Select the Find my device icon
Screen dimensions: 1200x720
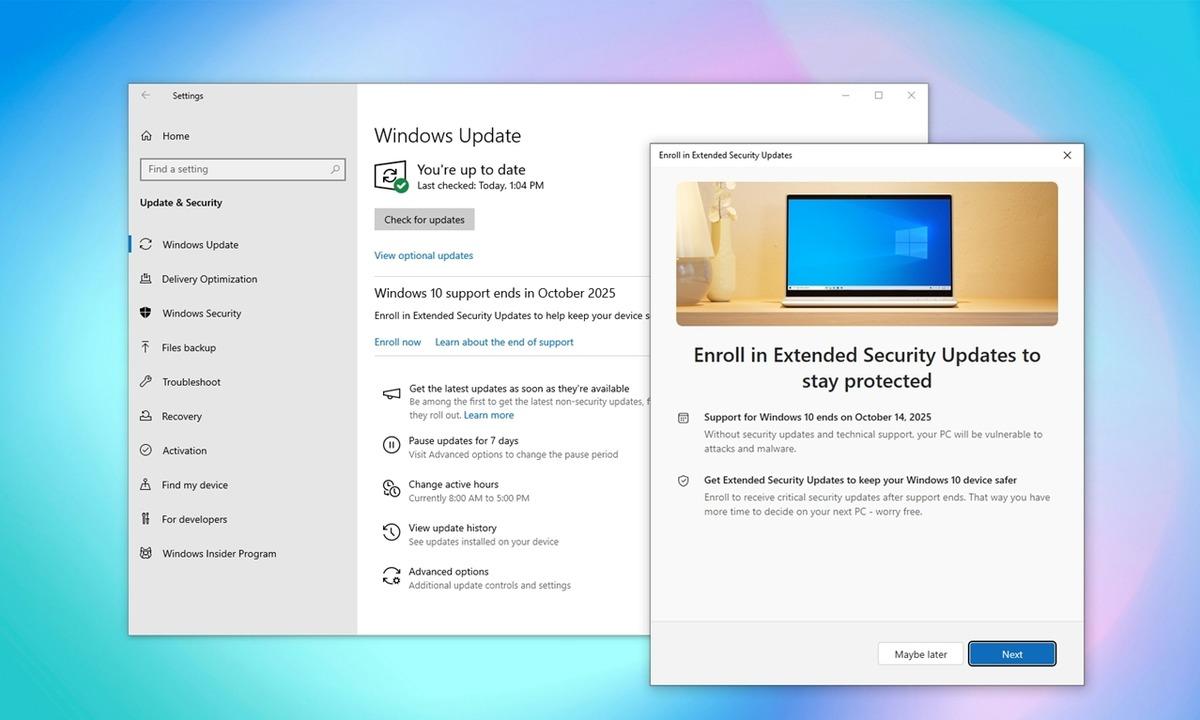pos(146,485)
